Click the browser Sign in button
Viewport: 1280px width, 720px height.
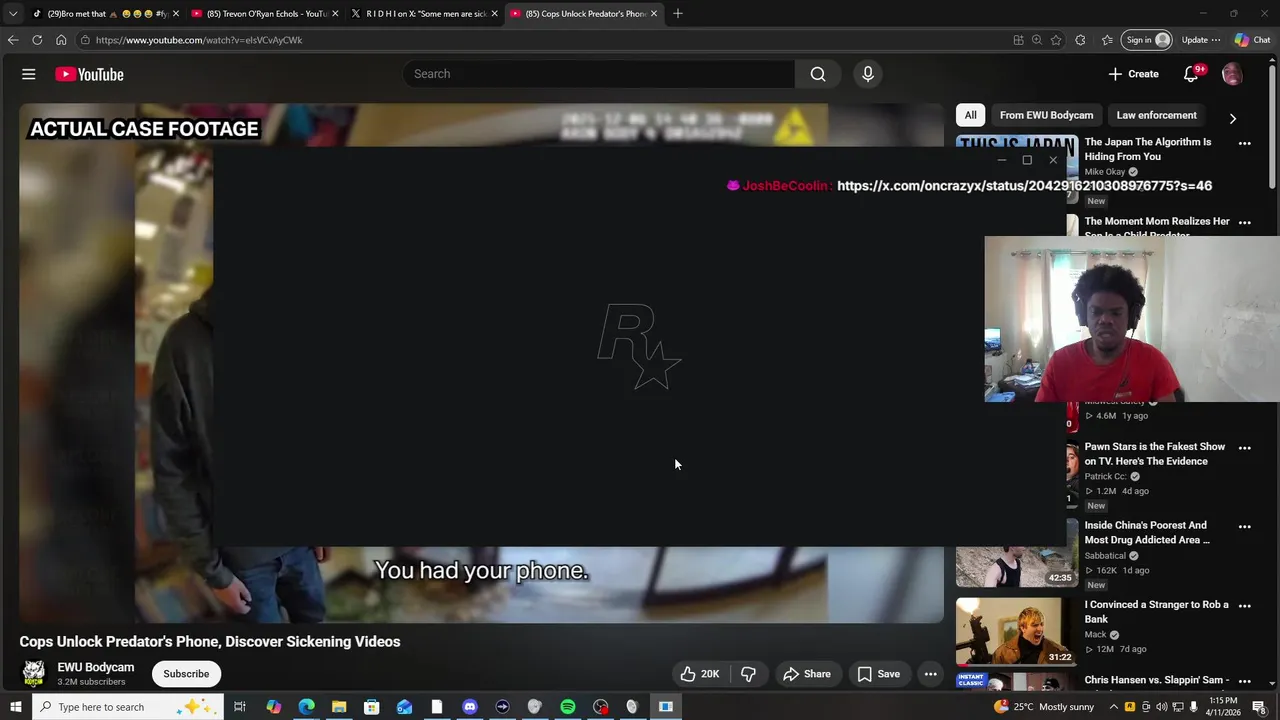pyautogui.click(x=1148, y=40)
